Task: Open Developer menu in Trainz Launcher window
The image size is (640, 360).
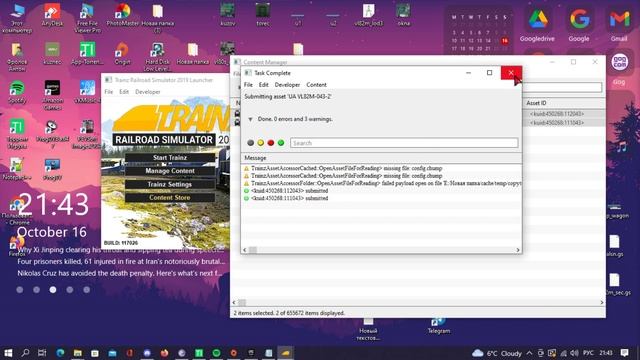Action: 148,92
